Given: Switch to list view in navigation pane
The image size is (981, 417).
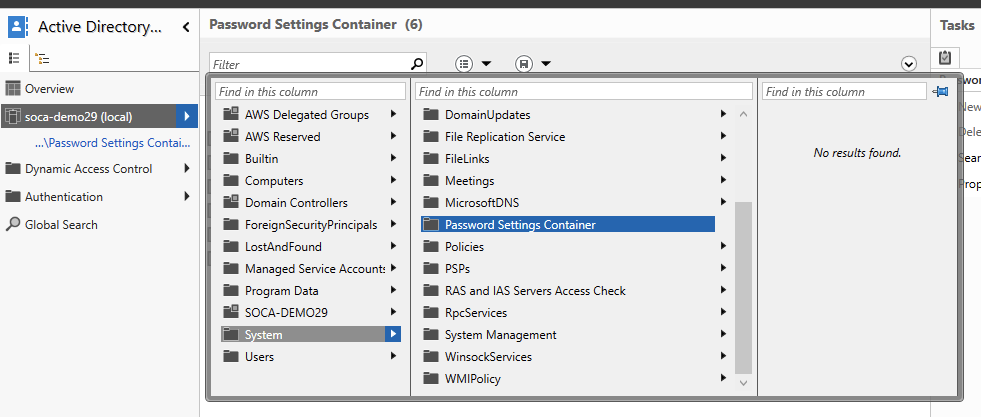Looking at the screenshot, I should (14, 58).
